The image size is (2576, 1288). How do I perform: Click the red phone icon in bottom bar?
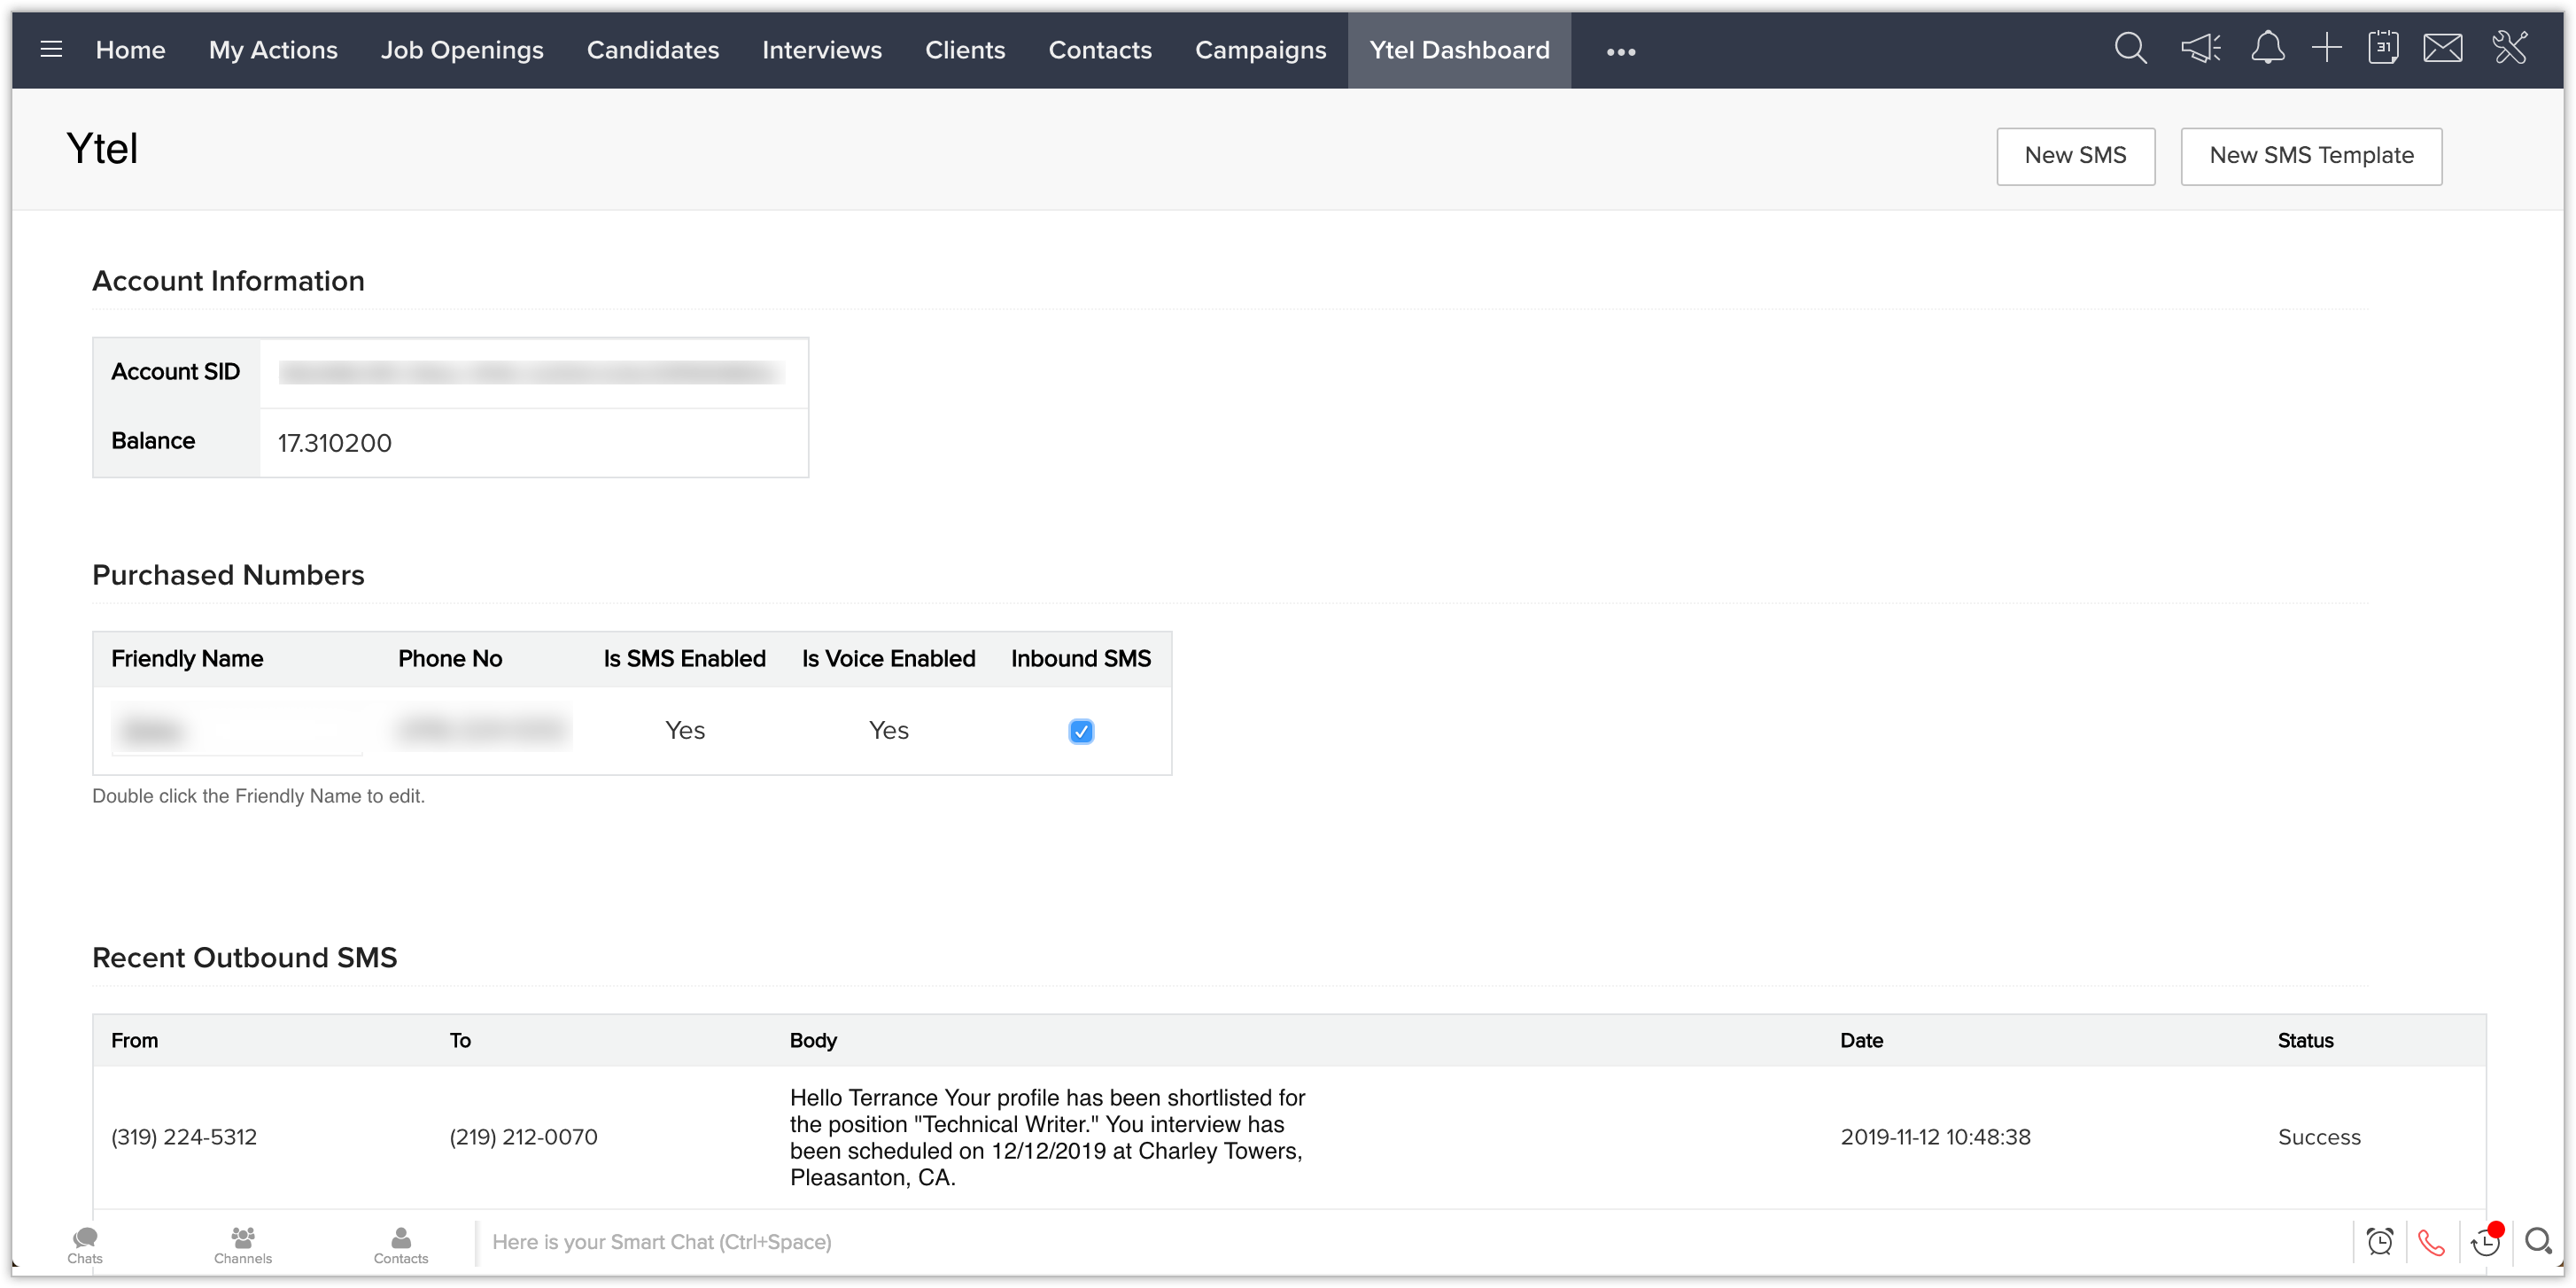2431,1242
